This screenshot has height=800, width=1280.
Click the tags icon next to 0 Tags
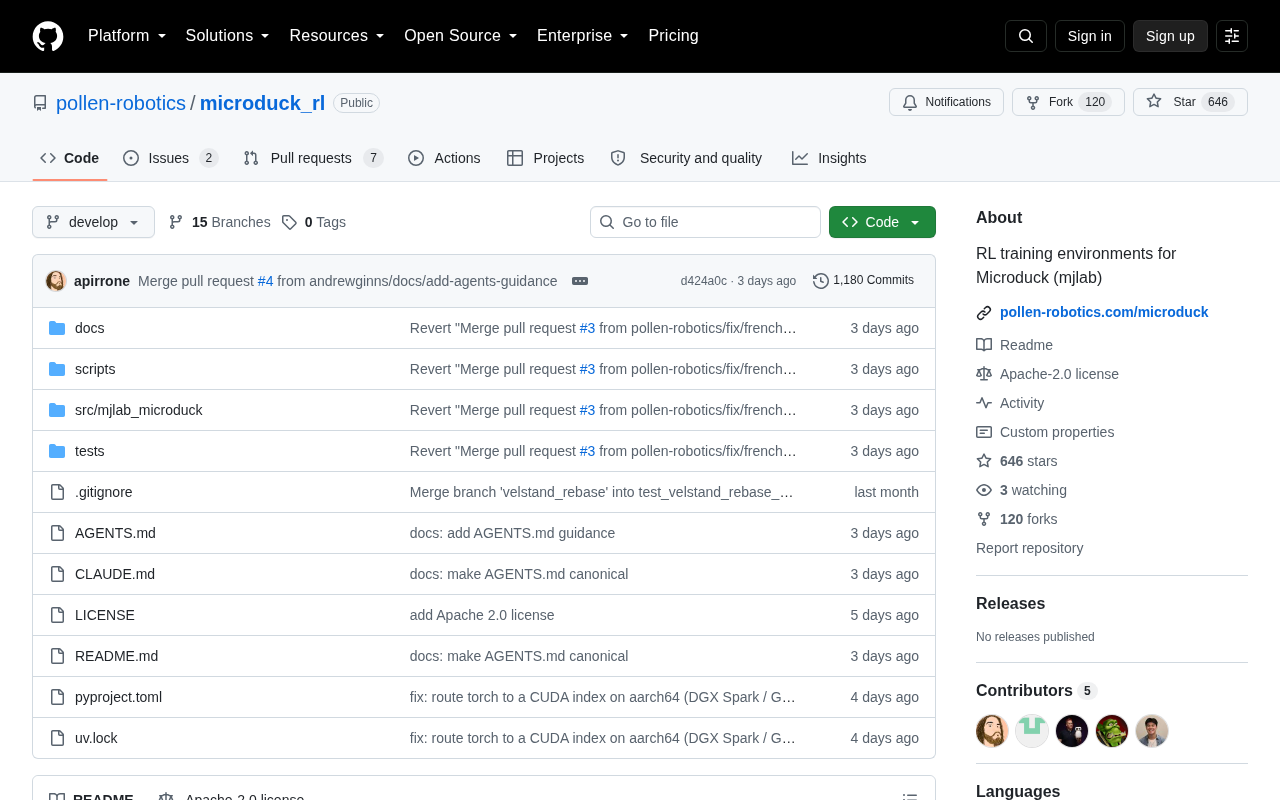point(289,222)
